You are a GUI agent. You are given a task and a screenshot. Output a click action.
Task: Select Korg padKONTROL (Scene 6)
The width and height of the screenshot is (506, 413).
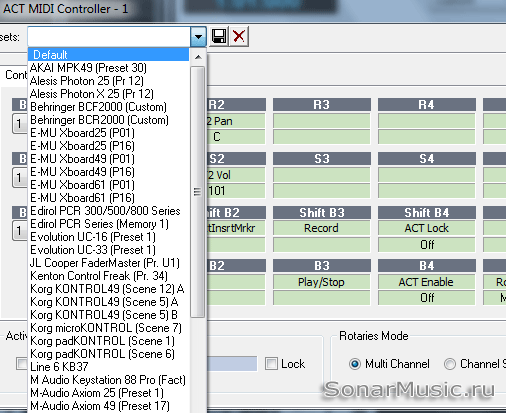point(108,354)
